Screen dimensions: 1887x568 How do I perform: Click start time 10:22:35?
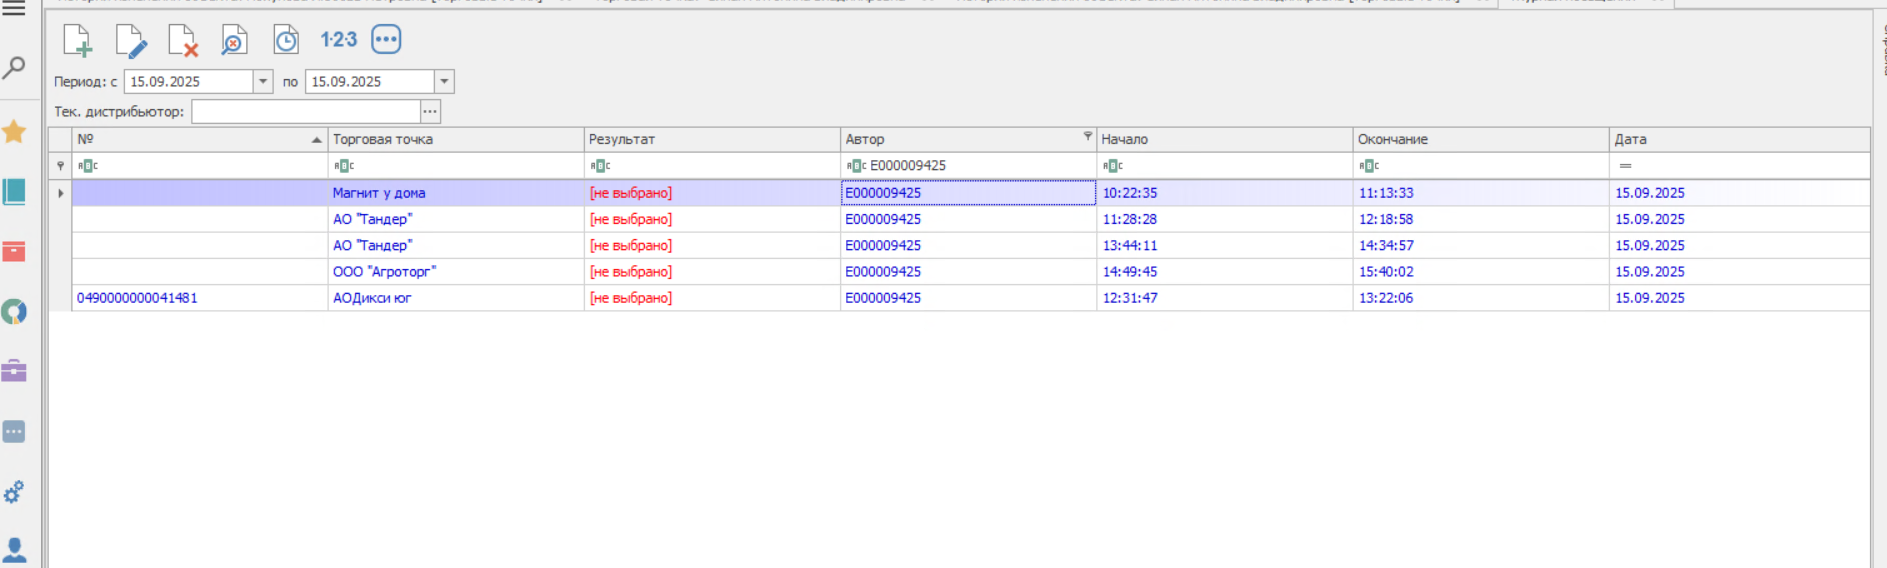click(1130, 193)
